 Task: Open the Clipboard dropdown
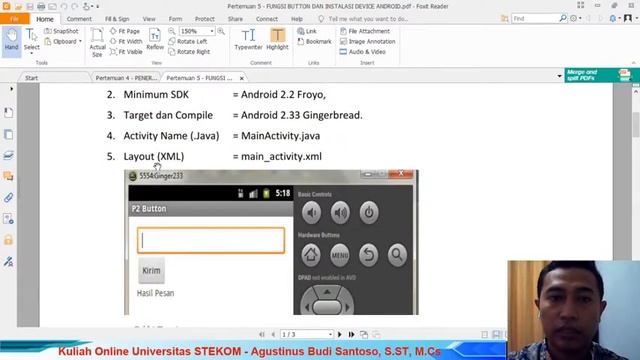click(63, 42)
